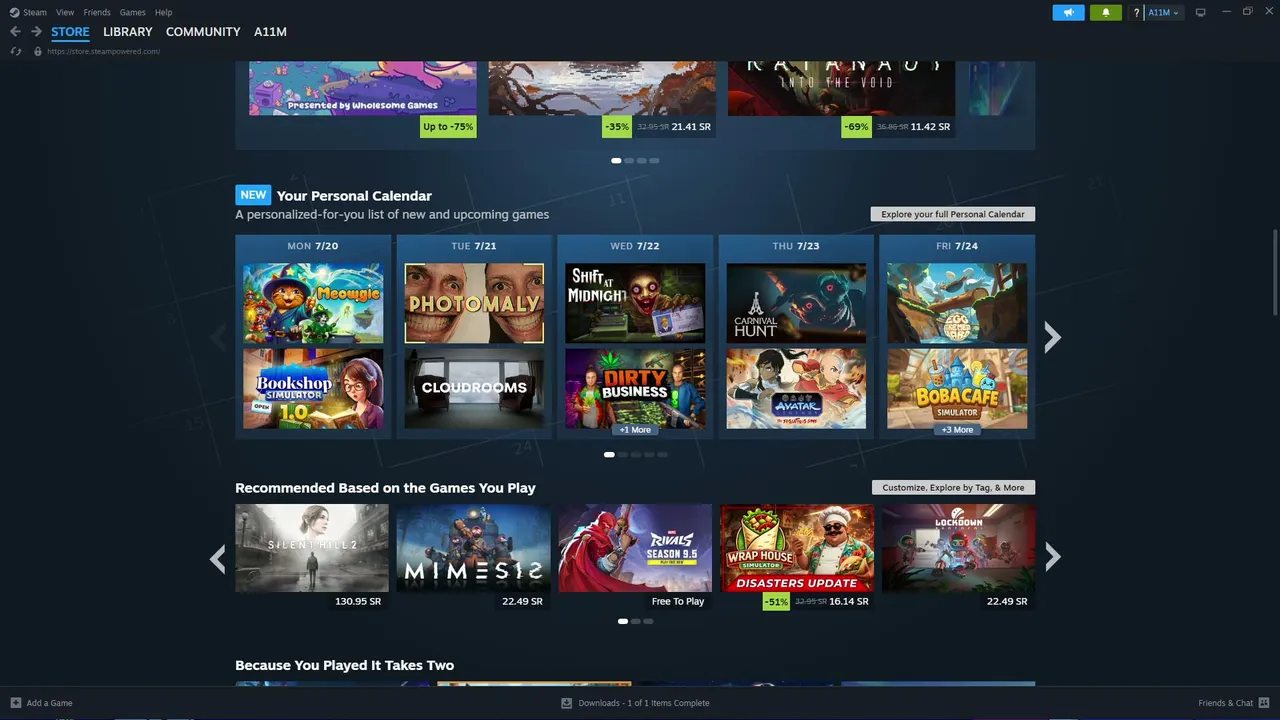The height and width of the screenshot is (720, 1280).
Task: Open the Boba Cafe Simulator thumbnail
Action: [x=957, y=389]
